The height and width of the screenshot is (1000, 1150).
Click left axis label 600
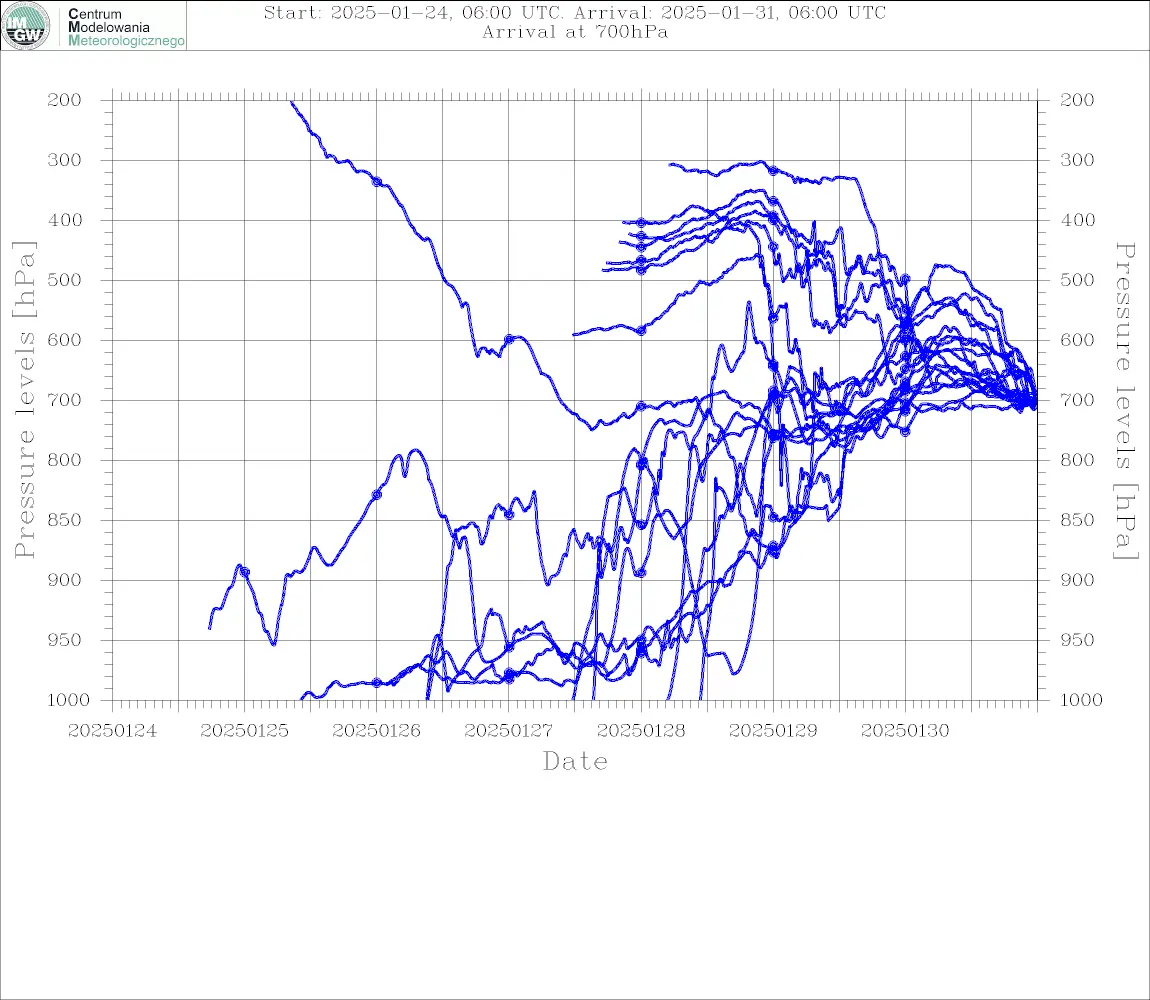coord(65,340)
